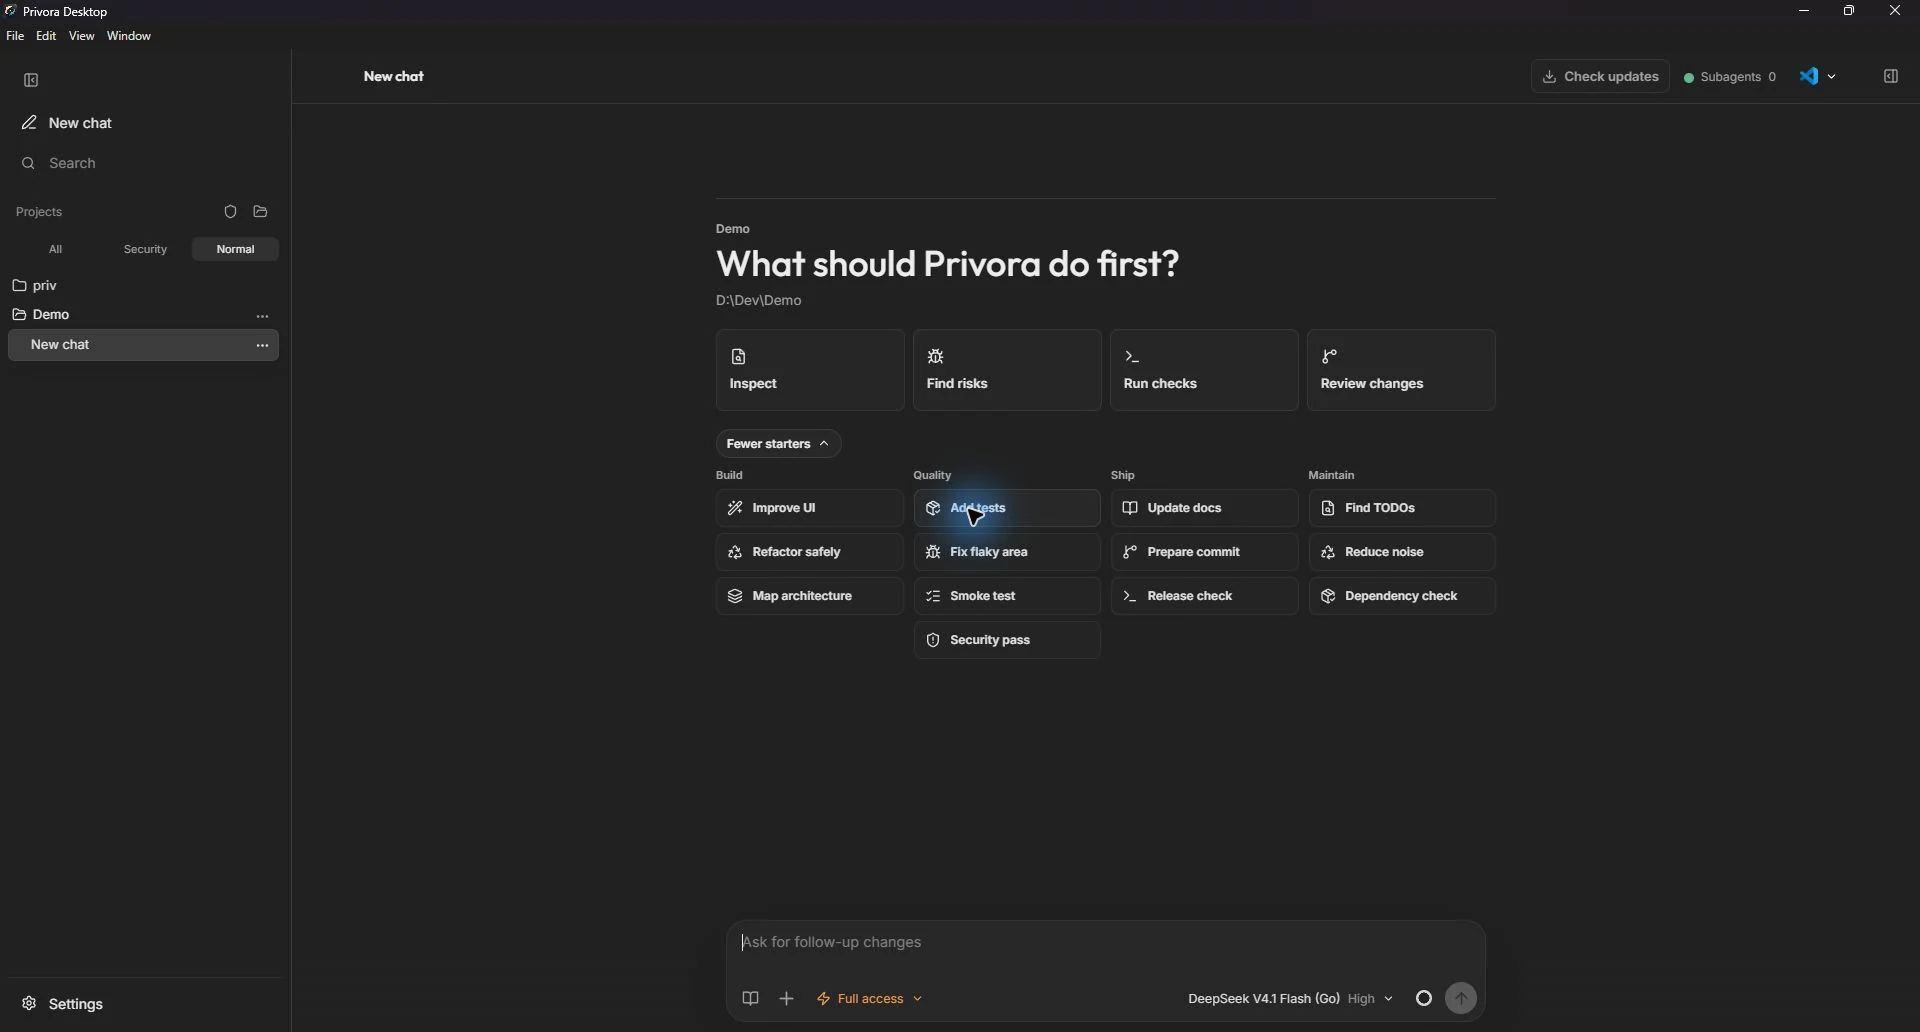Select the Dependency check starter

(1401, 597)
